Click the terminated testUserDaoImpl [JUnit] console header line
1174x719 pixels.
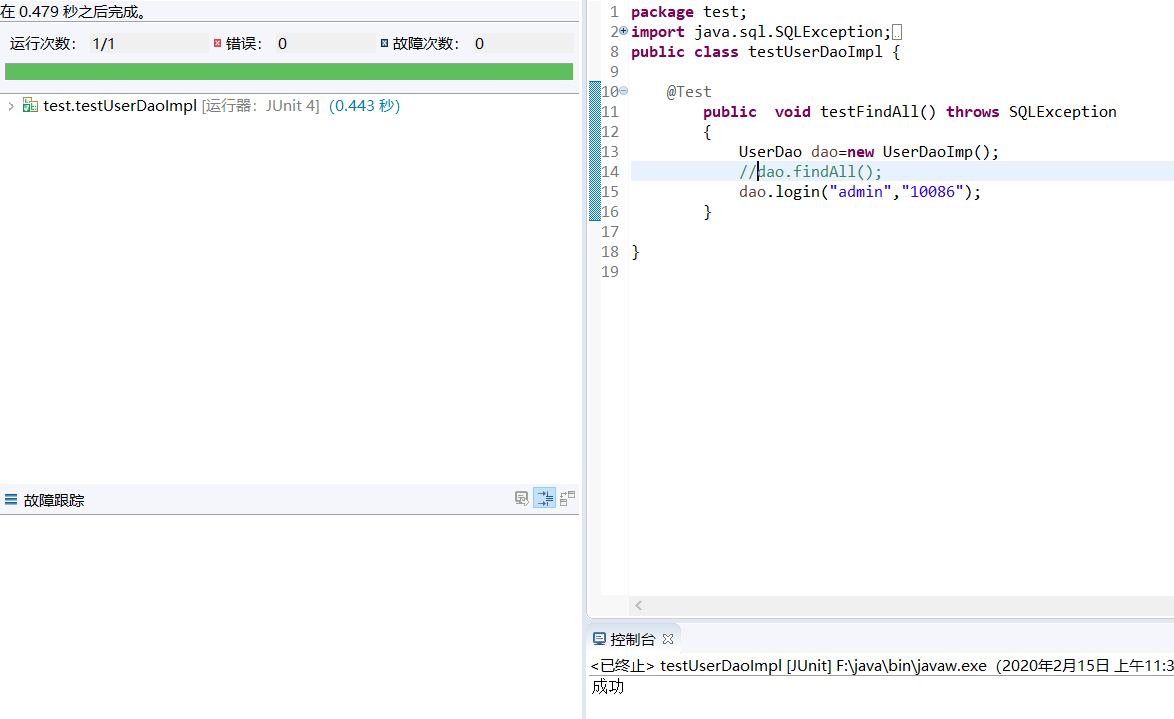[882, 665]
